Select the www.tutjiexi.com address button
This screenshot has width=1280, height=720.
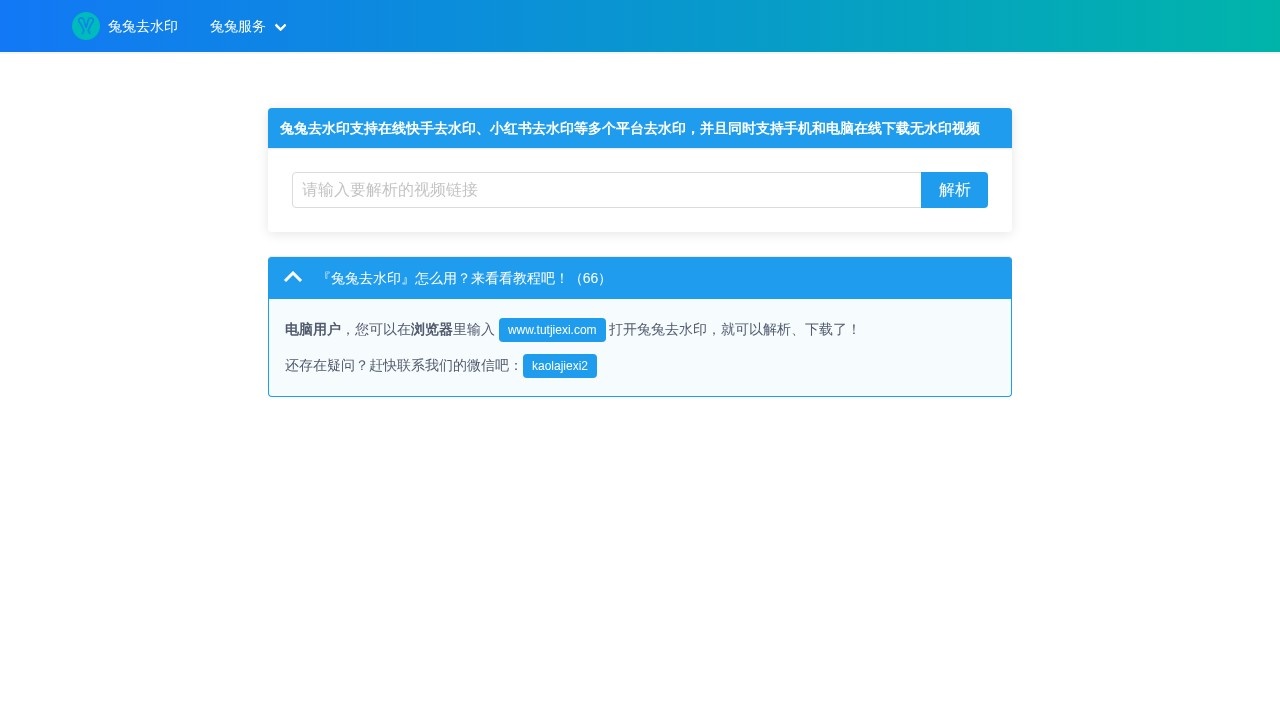click(x=552, y=330)
